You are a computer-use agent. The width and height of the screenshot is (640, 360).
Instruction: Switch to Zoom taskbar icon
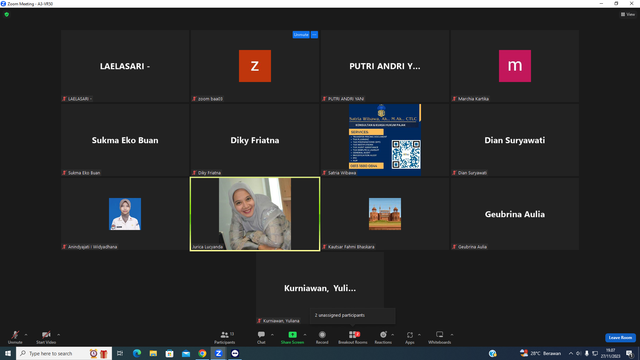pos(218,353)
